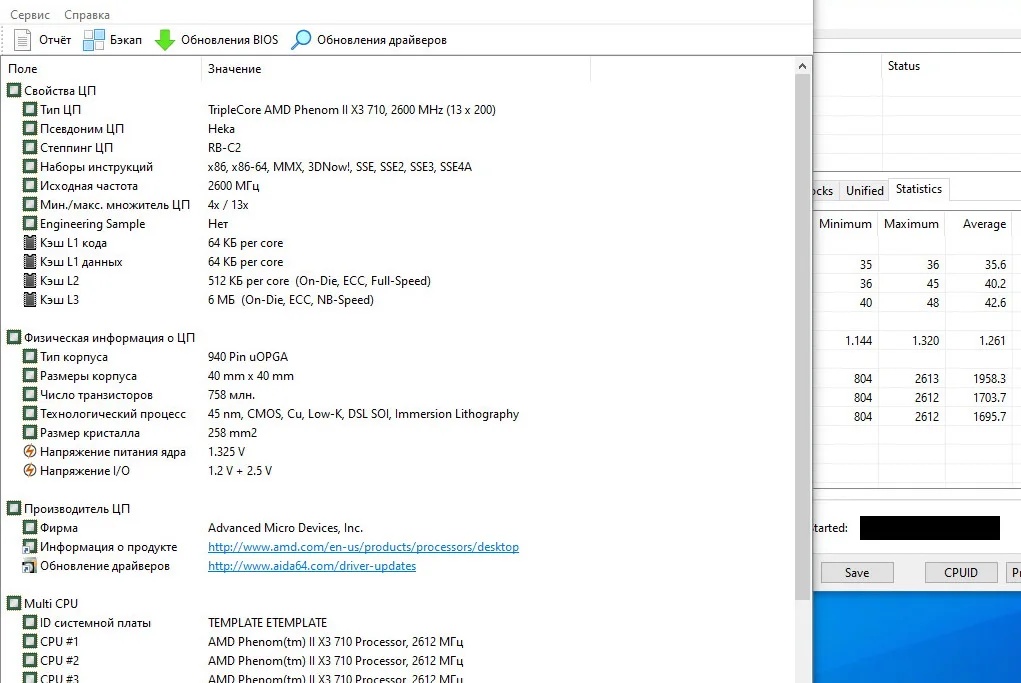
Task: Click the Отчёт toolbar label
Action: click(55, 40)
